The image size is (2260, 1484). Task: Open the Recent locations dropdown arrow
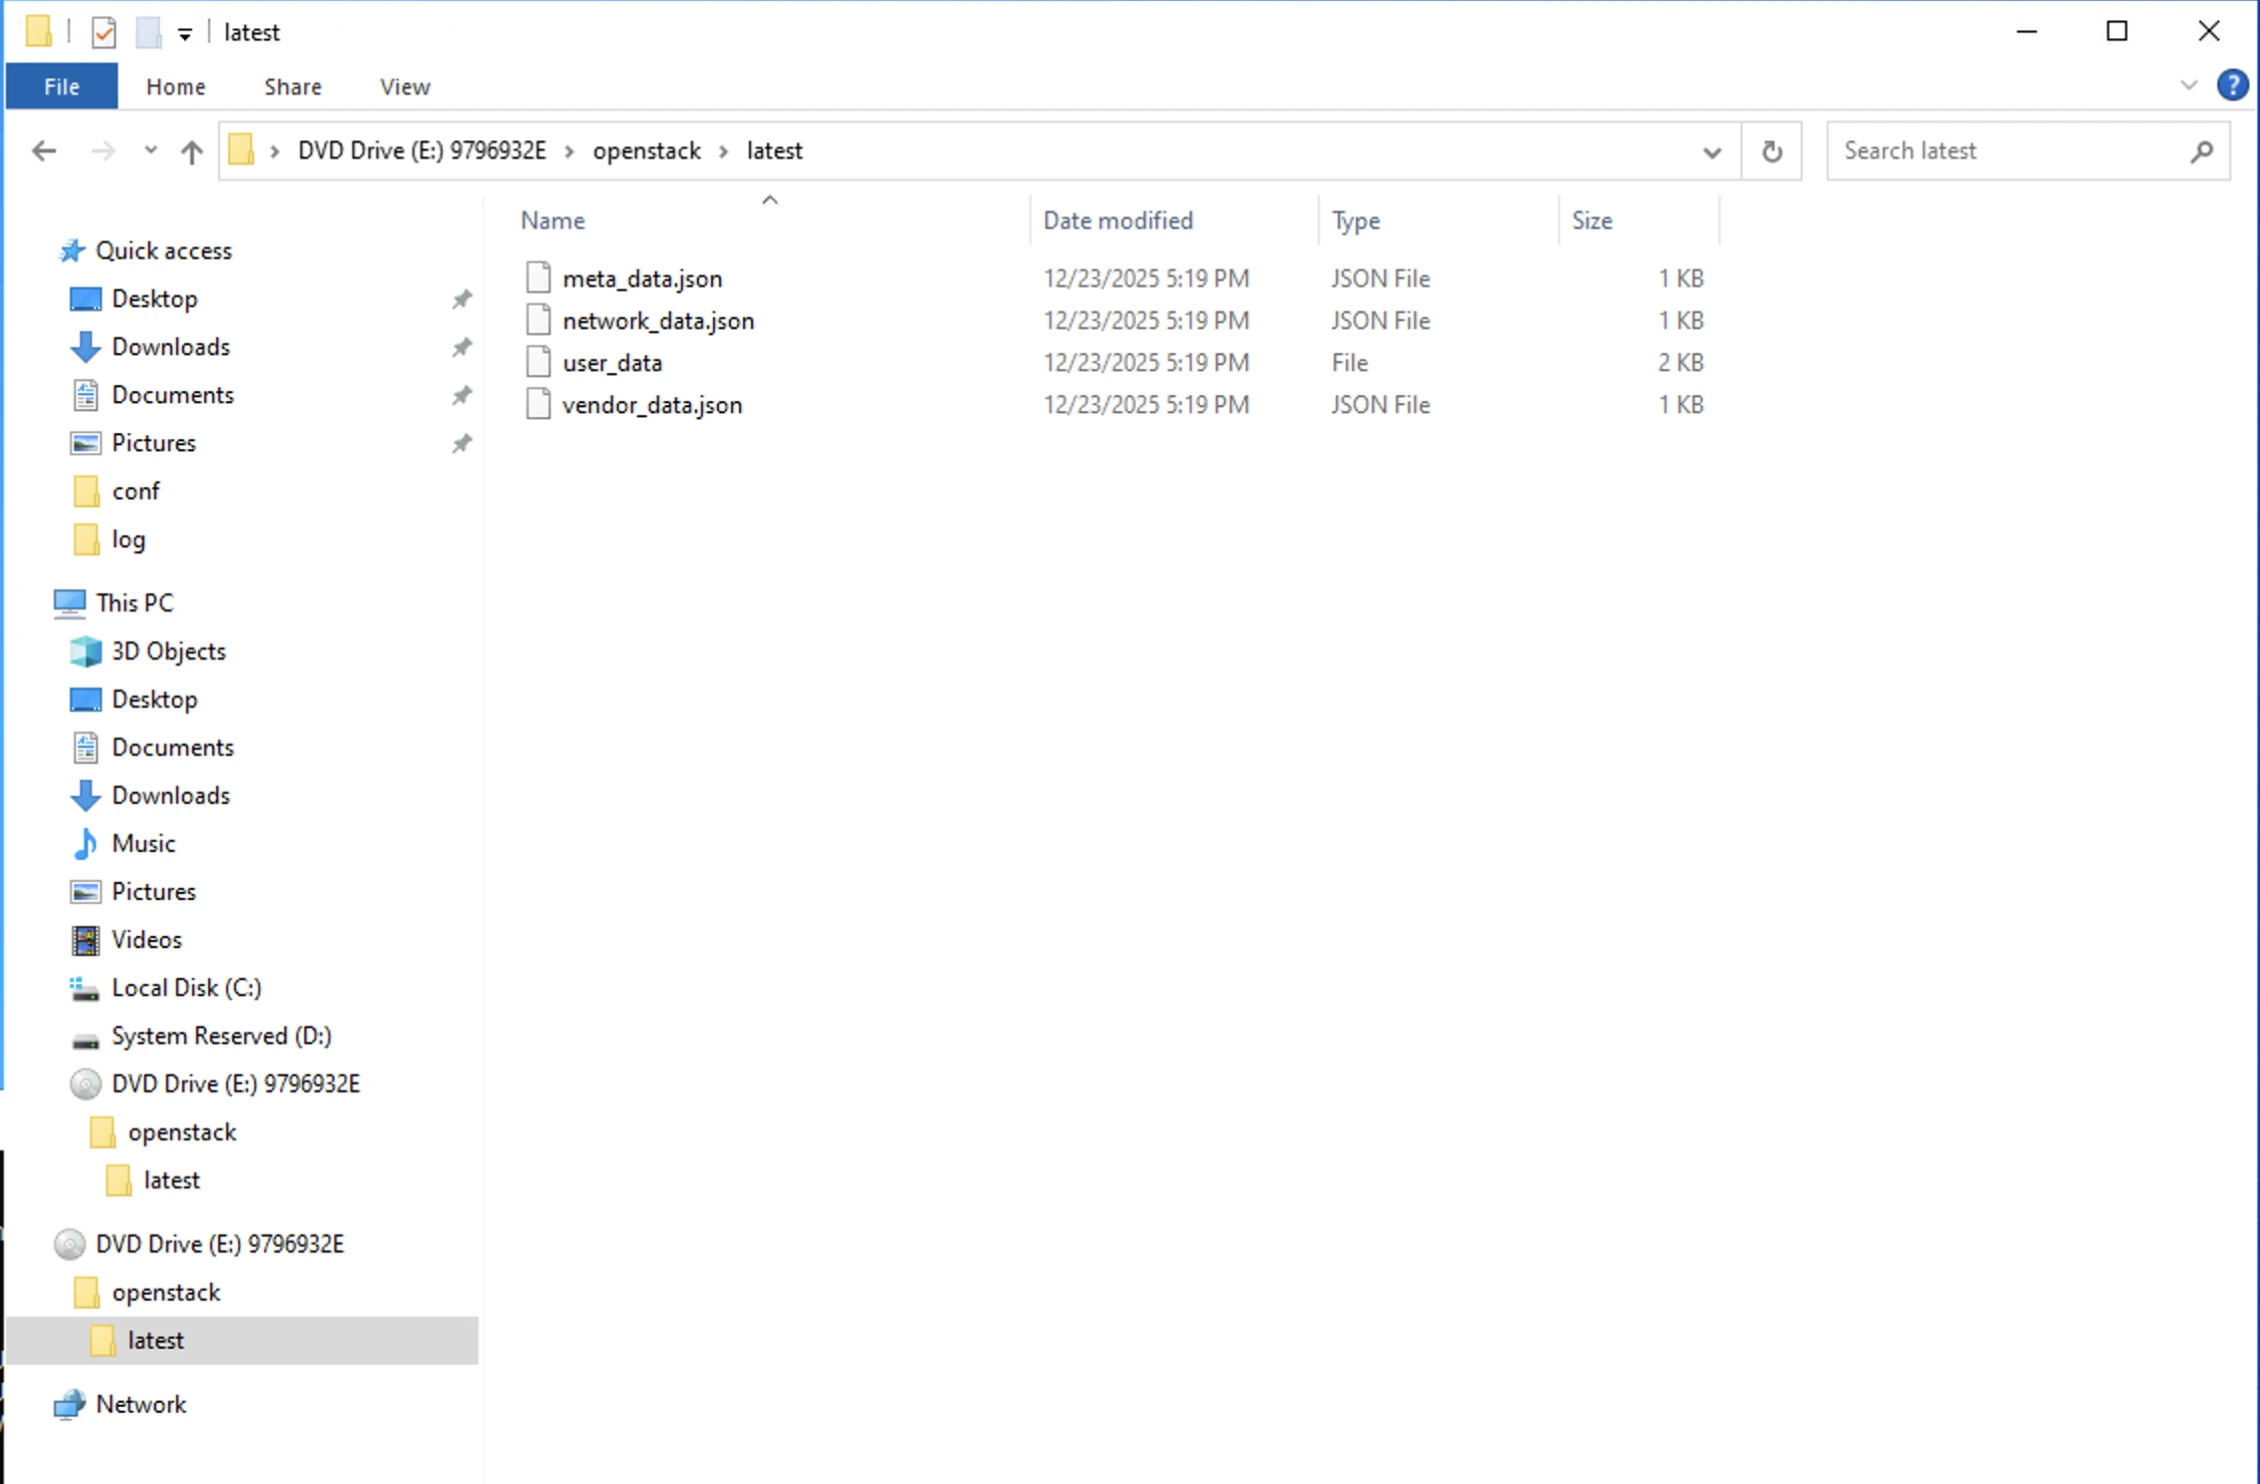pos(151,151)
